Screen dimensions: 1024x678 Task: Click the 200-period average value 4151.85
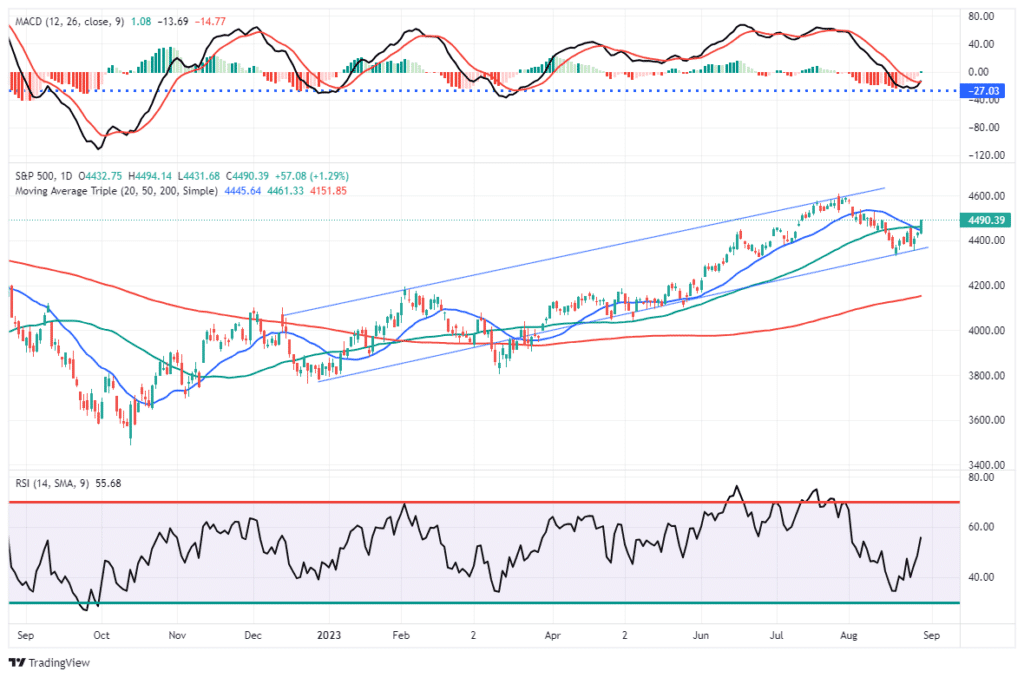[x=328, y=191]
